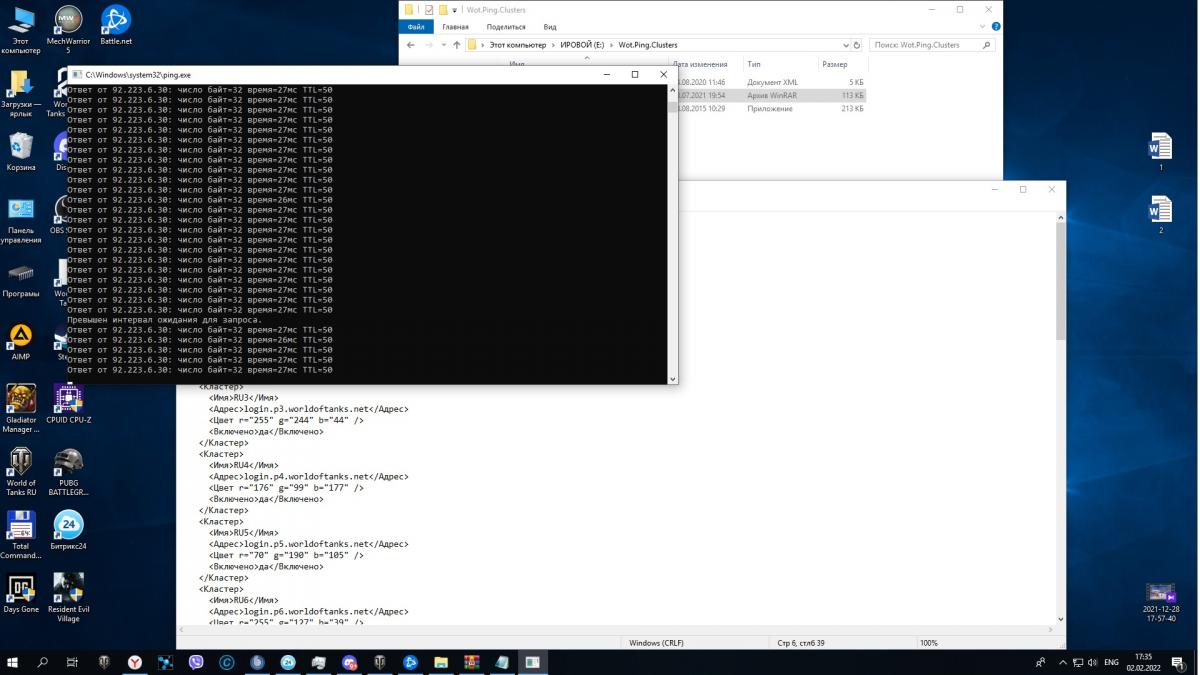Expand the address bar history dropdown
The width and height of the screenshot is (1200, 675).
tap(846, 45)
